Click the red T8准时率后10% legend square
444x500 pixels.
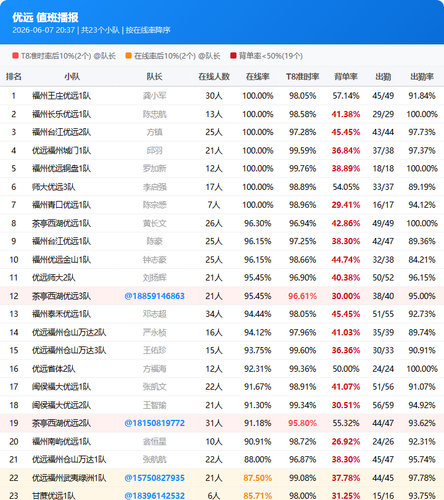15,56
